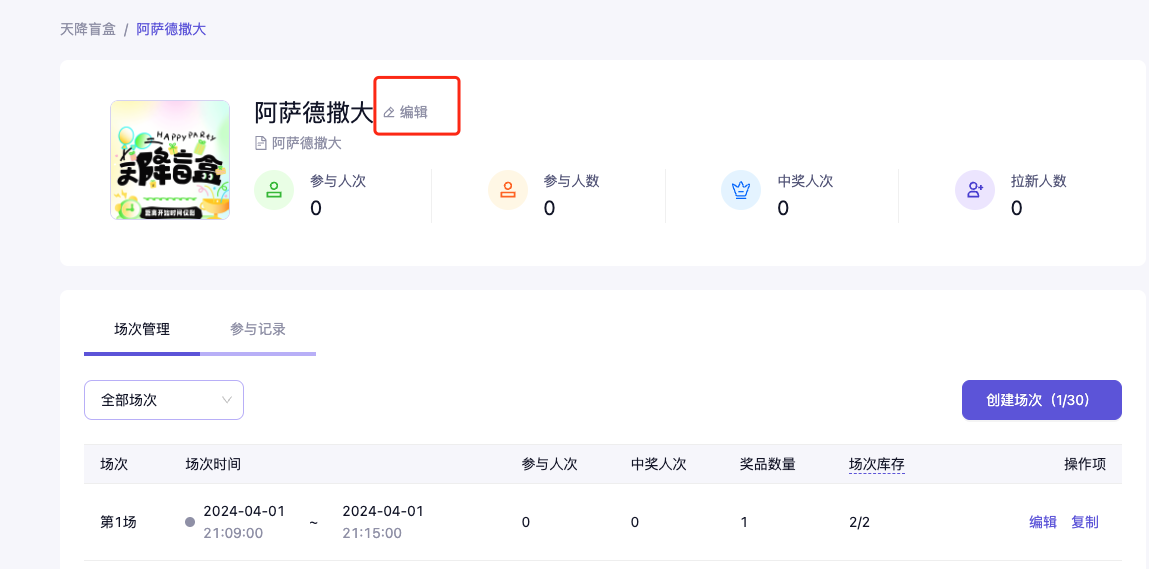1149x569 pixels.
Task: Click the purple 拉新人数 user-plus icon
Action: (975, 189)
